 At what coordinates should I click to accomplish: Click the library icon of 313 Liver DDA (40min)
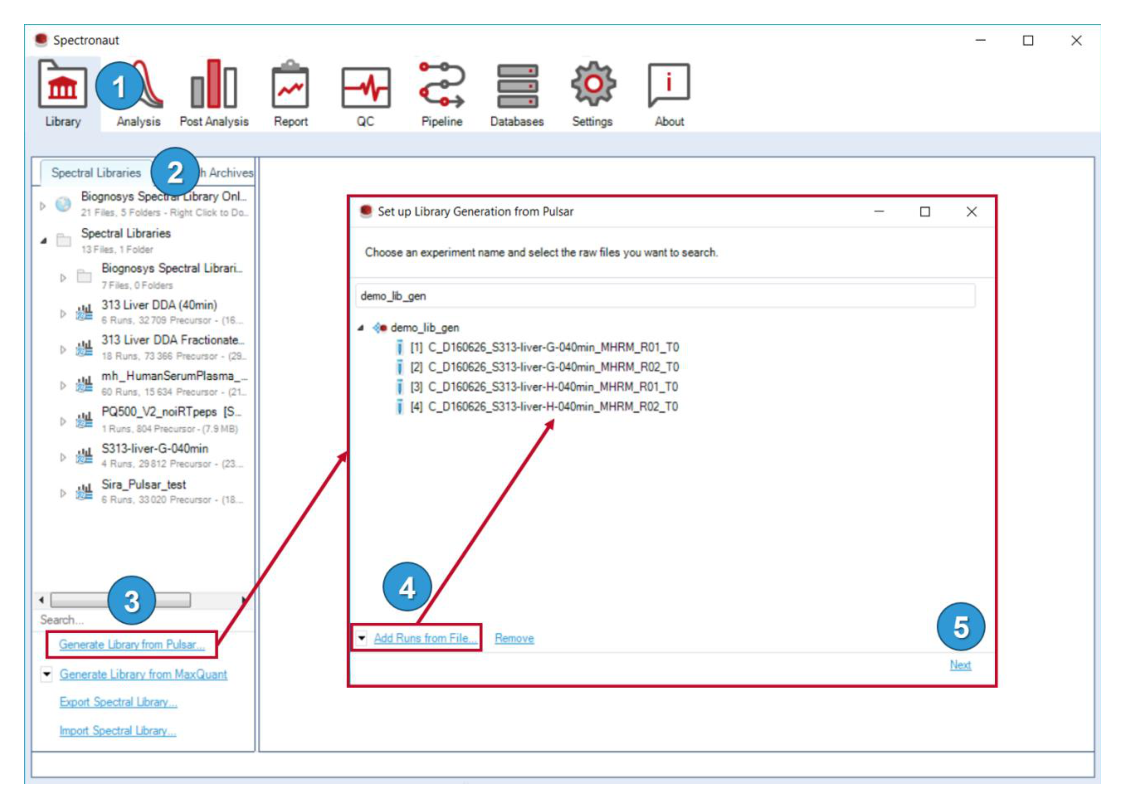[84, 312]
